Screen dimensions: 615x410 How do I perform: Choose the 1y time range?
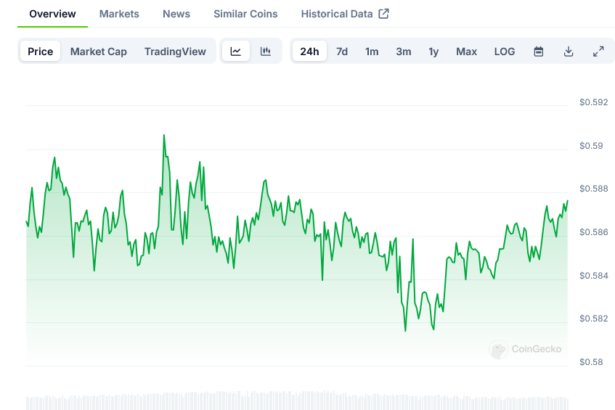pos(434,51)
